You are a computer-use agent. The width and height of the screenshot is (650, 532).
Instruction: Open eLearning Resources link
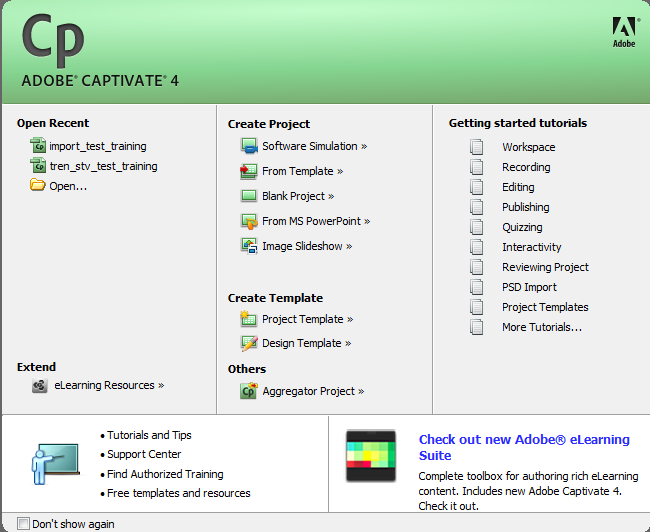[109, 385]
